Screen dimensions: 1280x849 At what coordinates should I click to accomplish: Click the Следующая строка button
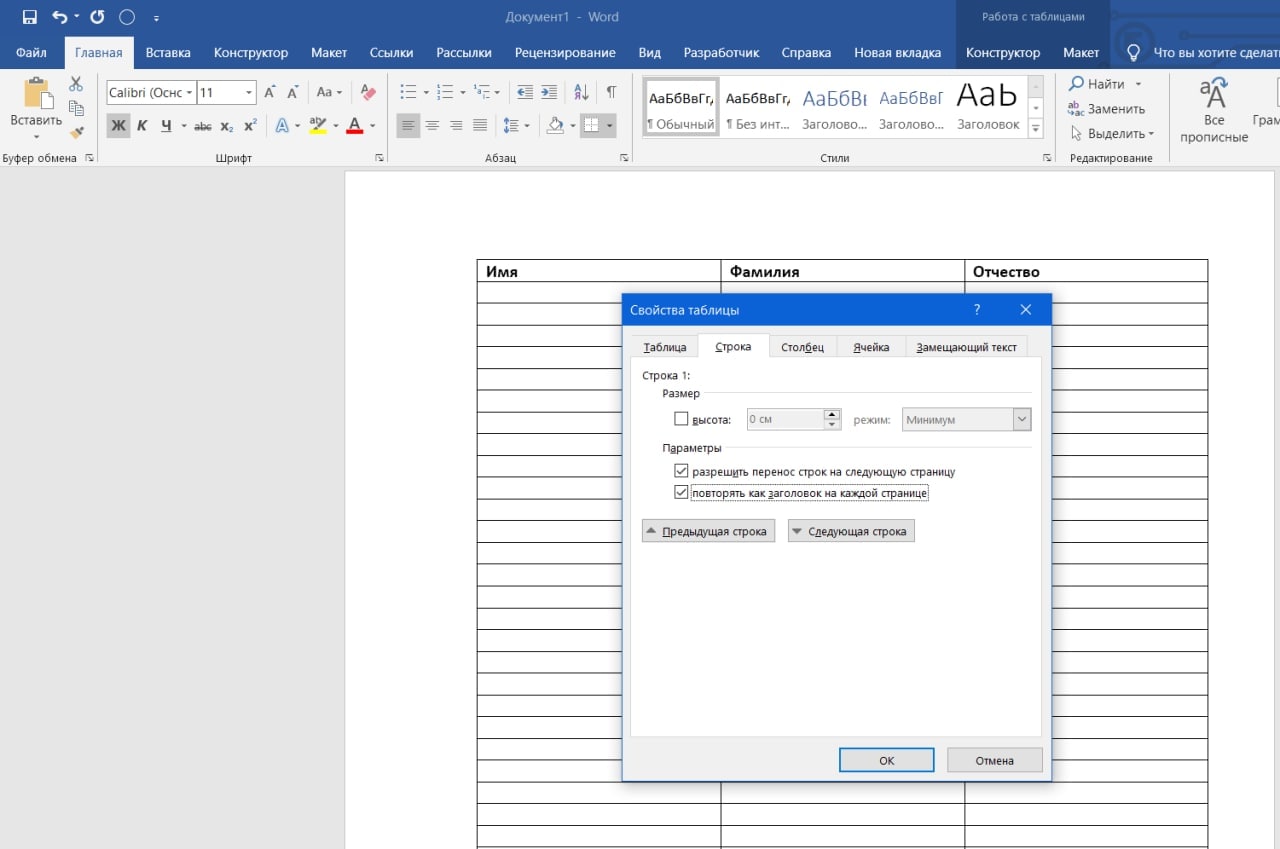pyautogui.click(x=851, y=531)
